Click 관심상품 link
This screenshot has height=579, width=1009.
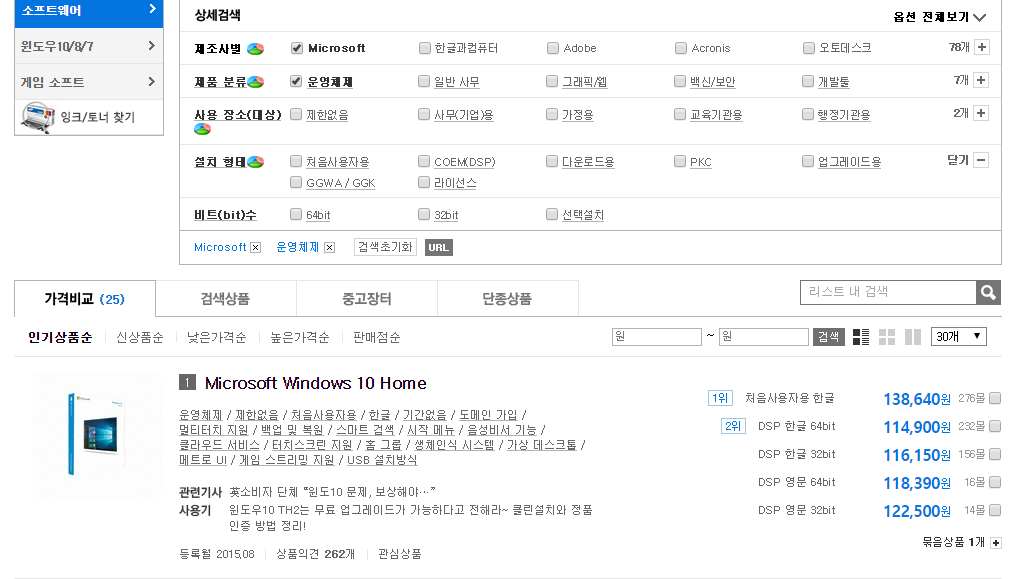click(400, 554)
